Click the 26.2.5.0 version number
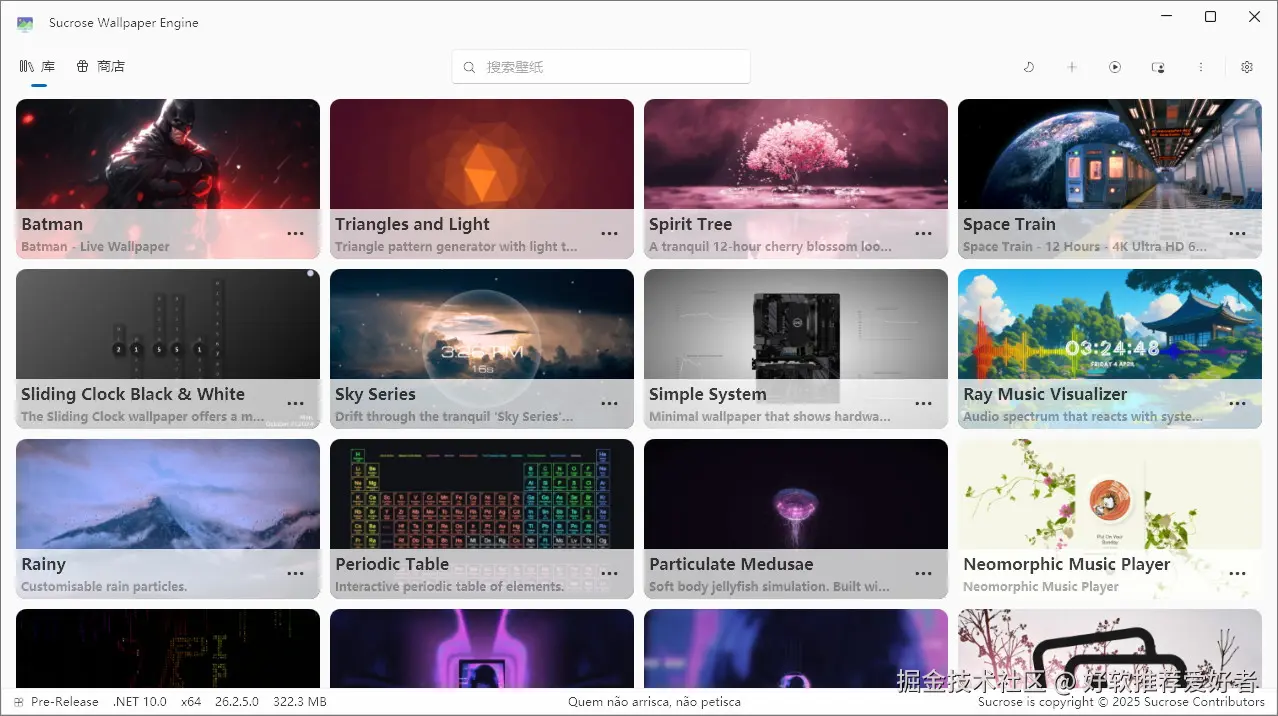The width and height of the screenshot is (1278, 716). pyautogui.click(x=236, y=702)
